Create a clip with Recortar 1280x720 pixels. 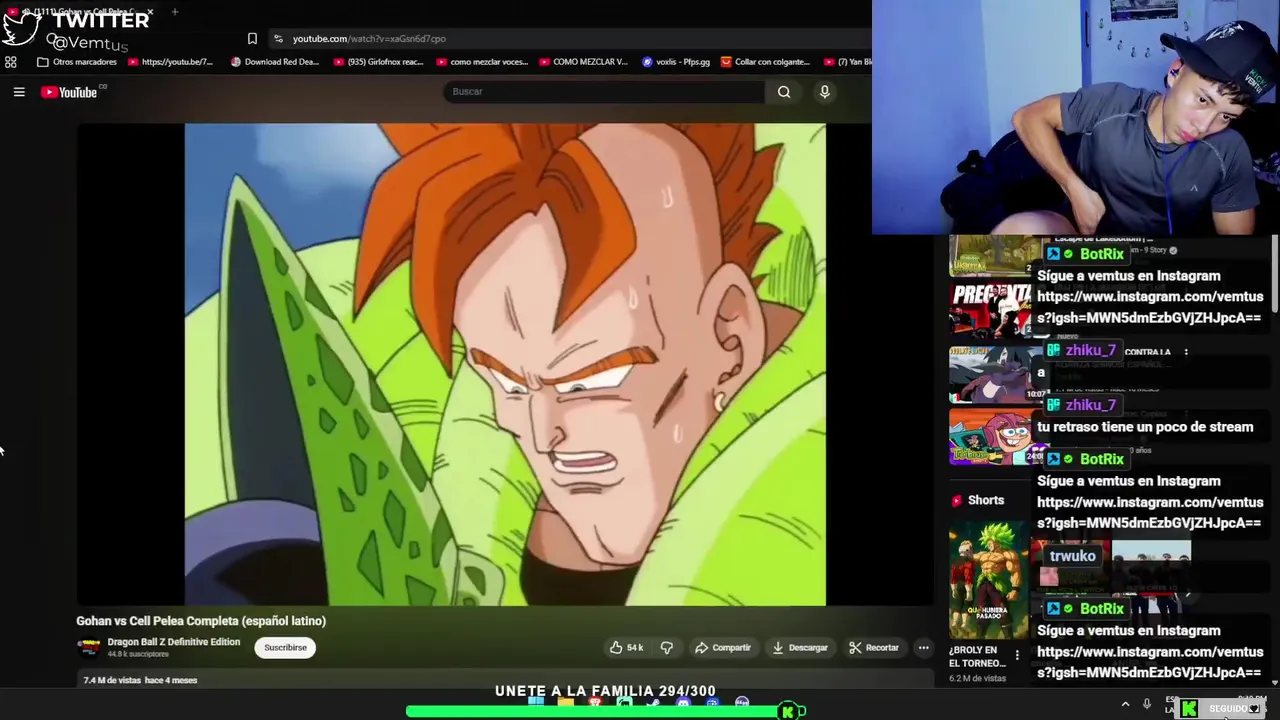(874, 648)
